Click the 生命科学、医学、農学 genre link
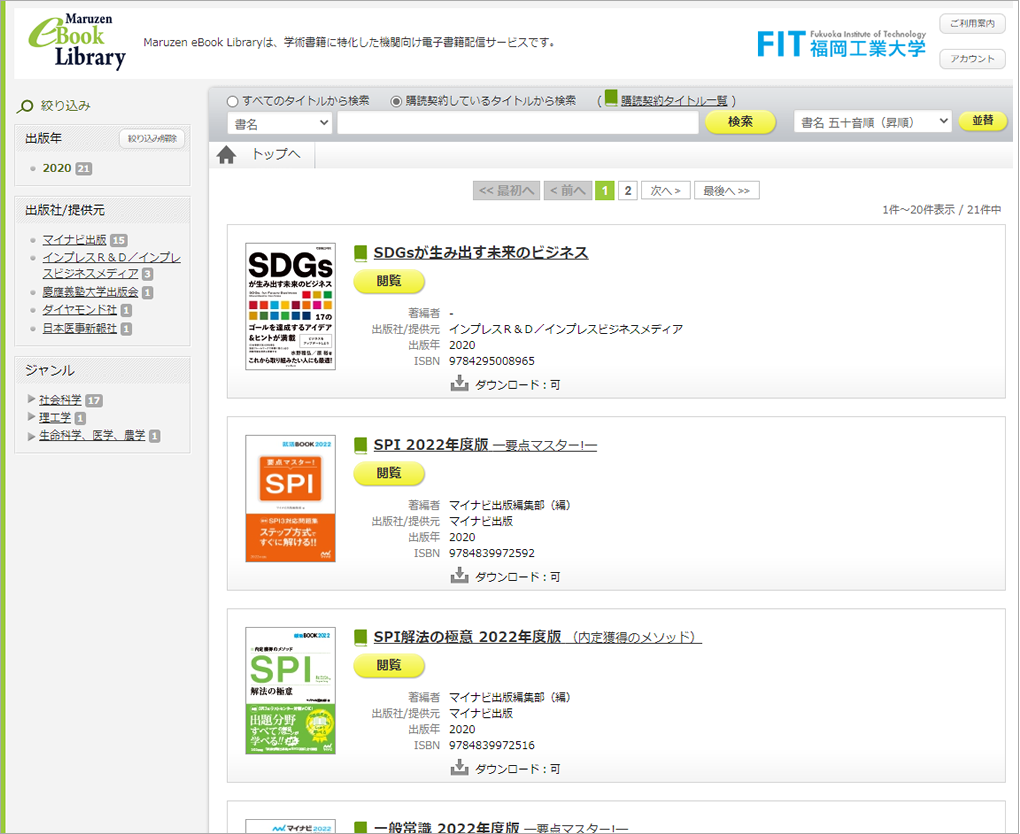The height and width of the screenshot is (834, 1020). pos(92,435)
